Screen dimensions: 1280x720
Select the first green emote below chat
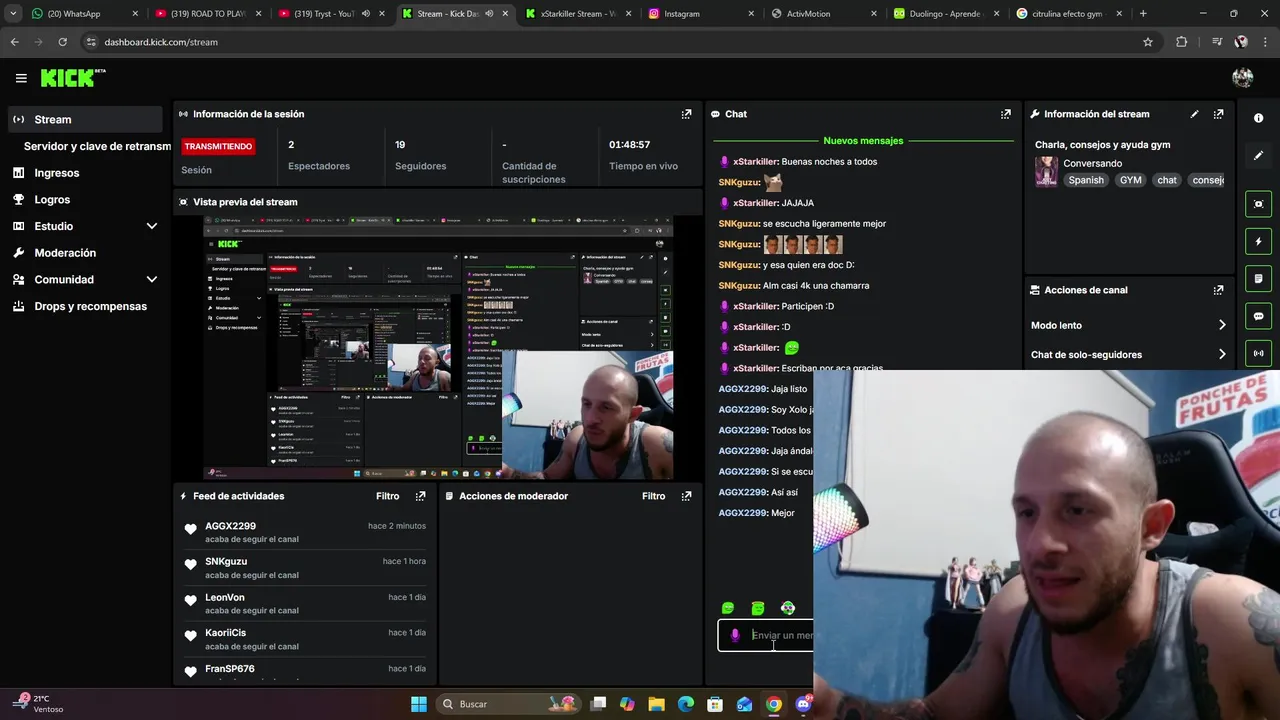pyautogui.click(x=728, y=608)
